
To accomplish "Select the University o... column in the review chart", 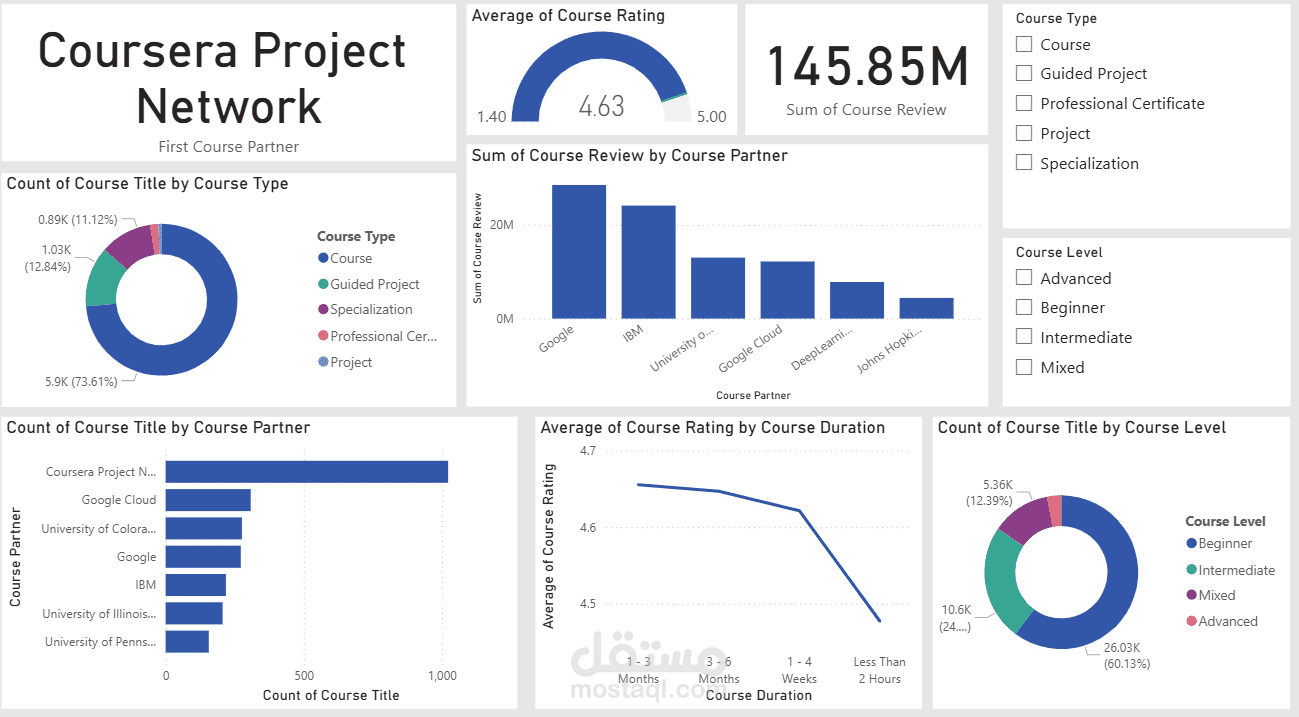I will [x=718, y=288].
